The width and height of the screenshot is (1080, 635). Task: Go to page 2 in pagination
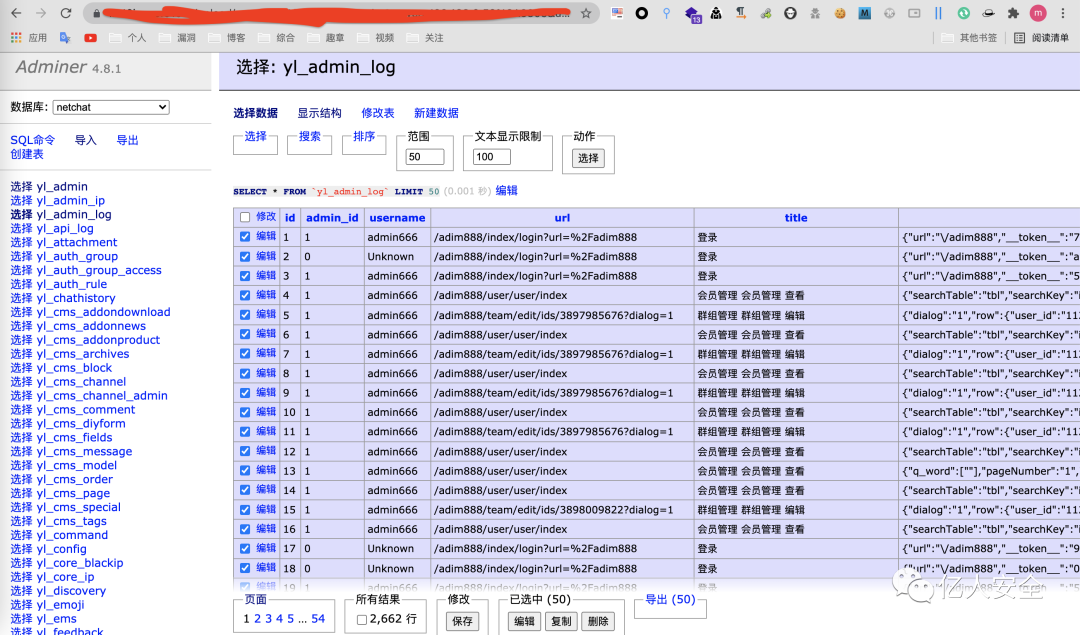point(258,618)
